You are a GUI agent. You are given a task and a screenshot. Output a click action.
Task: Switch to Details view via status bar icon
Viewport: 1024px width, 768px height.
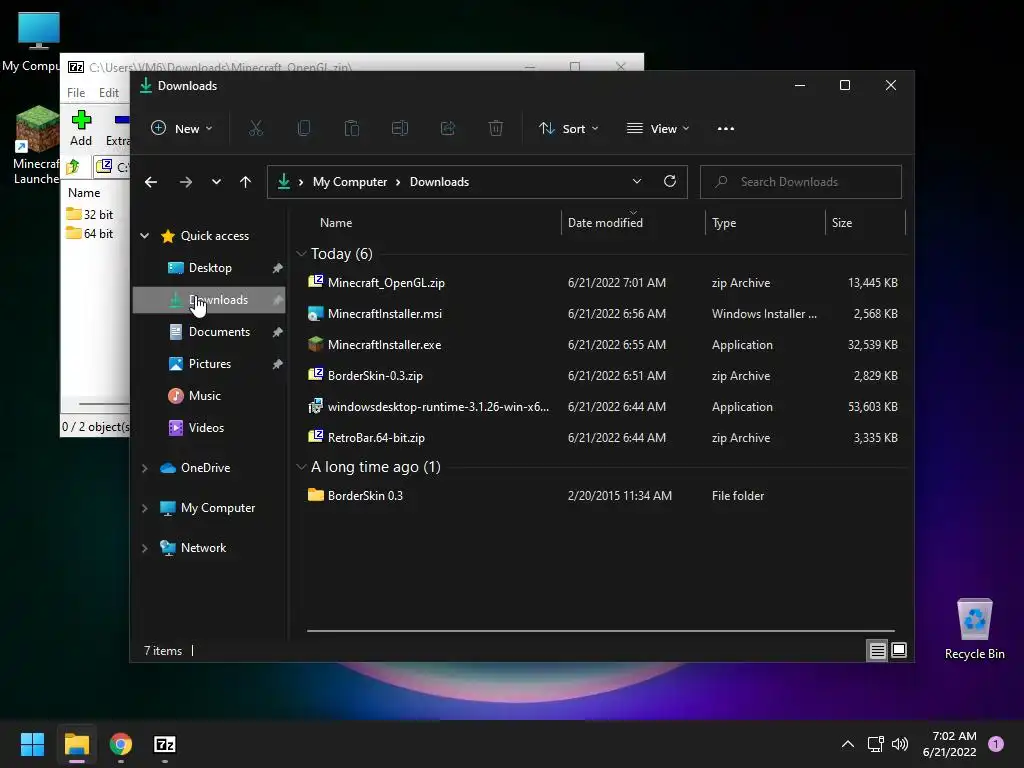coord(877,650)
